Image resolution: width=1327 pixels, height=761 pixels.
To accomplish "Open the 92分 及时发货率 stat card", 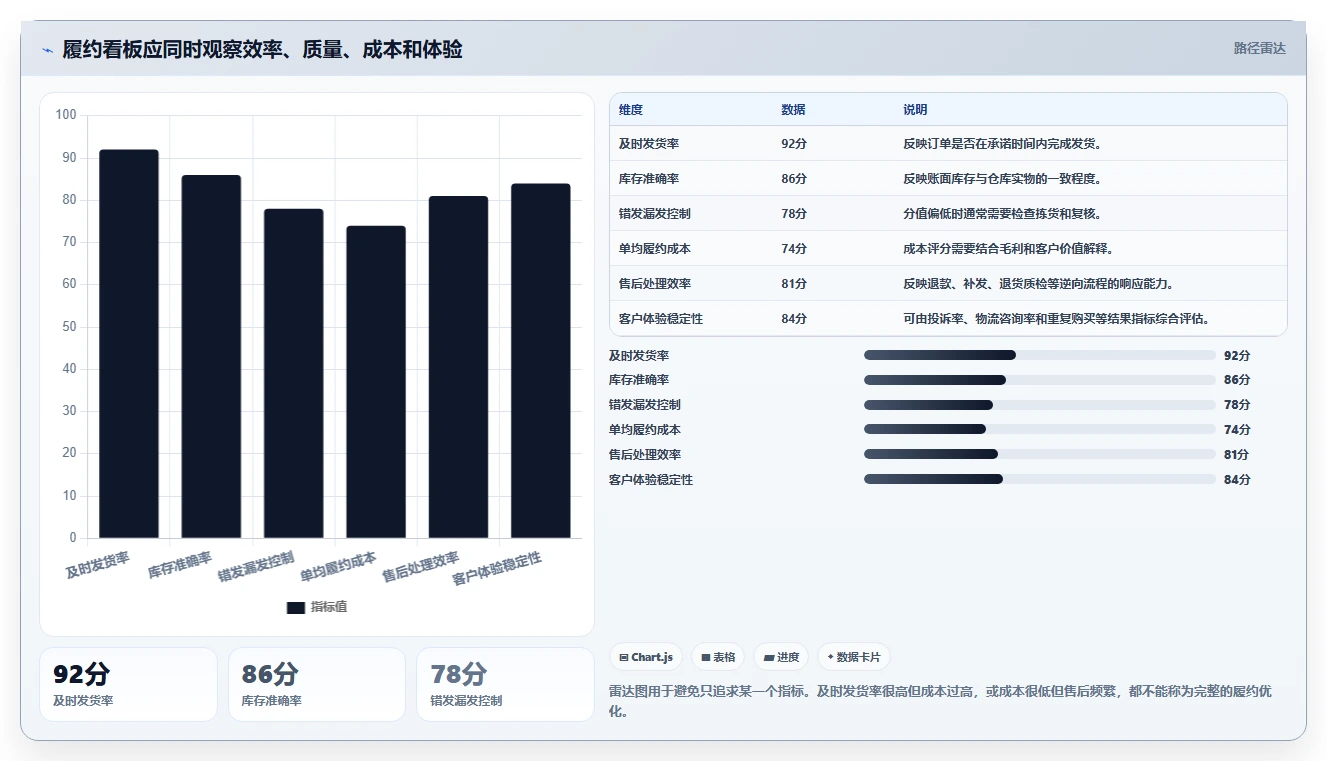I will coord(128,684).
